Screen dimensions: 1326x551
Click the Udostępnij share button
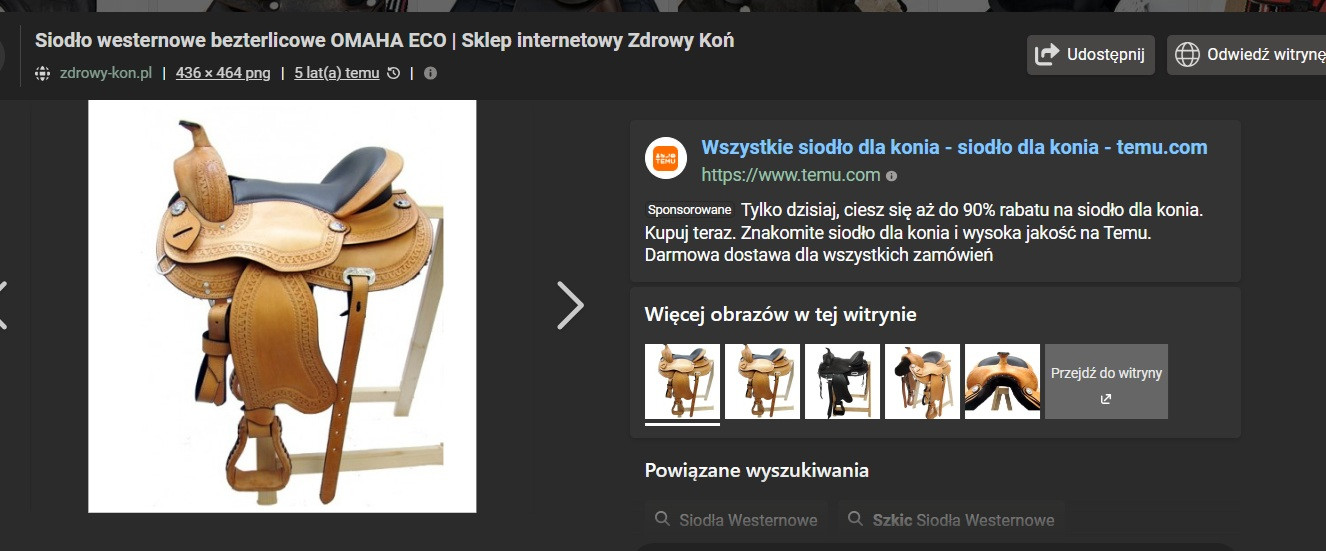coord(1091,55)
